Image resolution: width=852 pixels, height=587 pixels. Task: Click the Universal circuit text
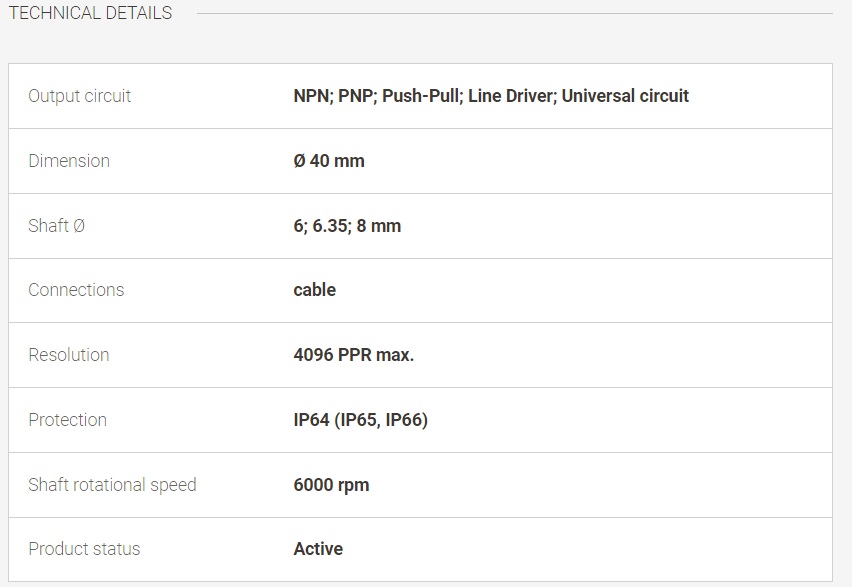(625, 96)
